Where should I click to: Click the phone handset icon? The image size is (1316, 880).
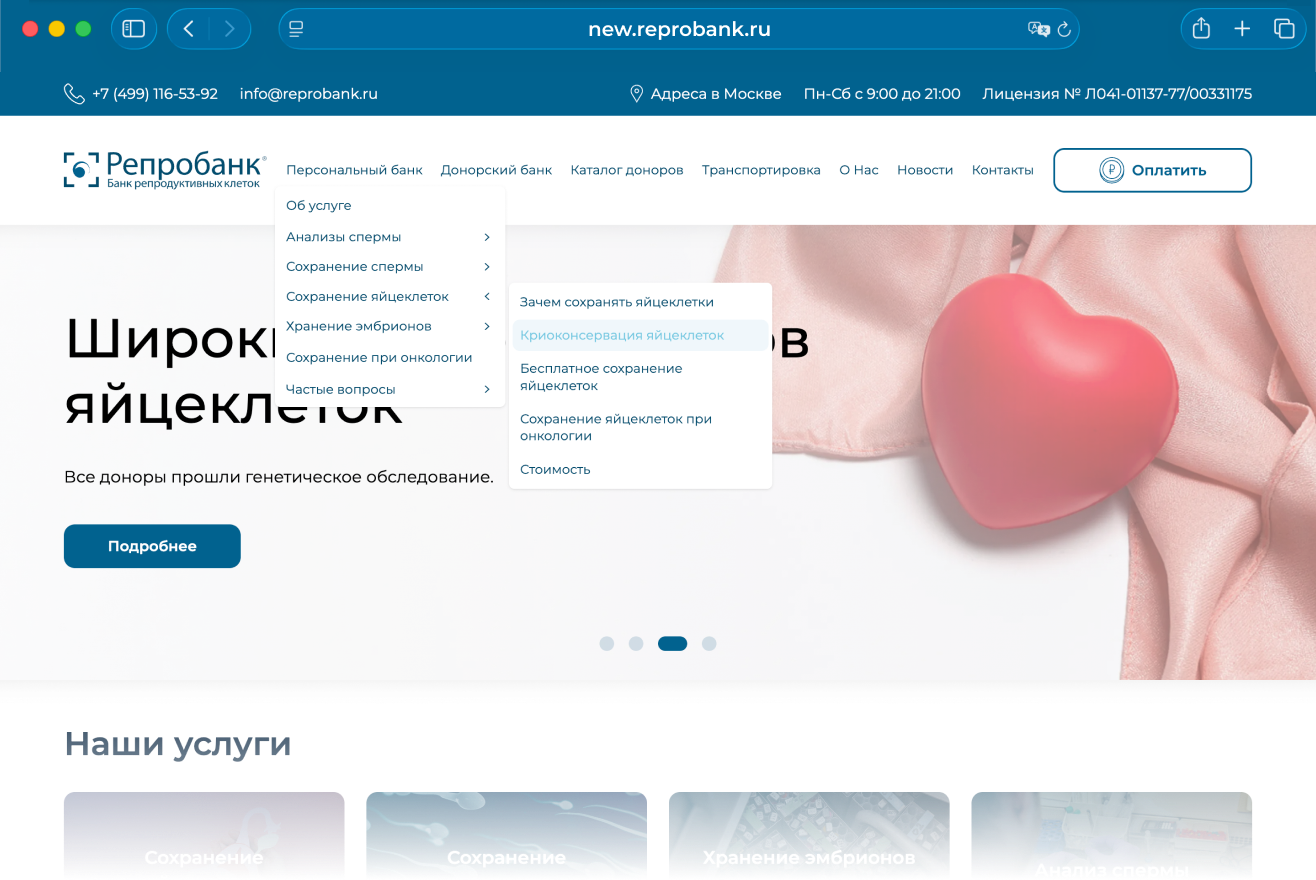coord(74,94)
